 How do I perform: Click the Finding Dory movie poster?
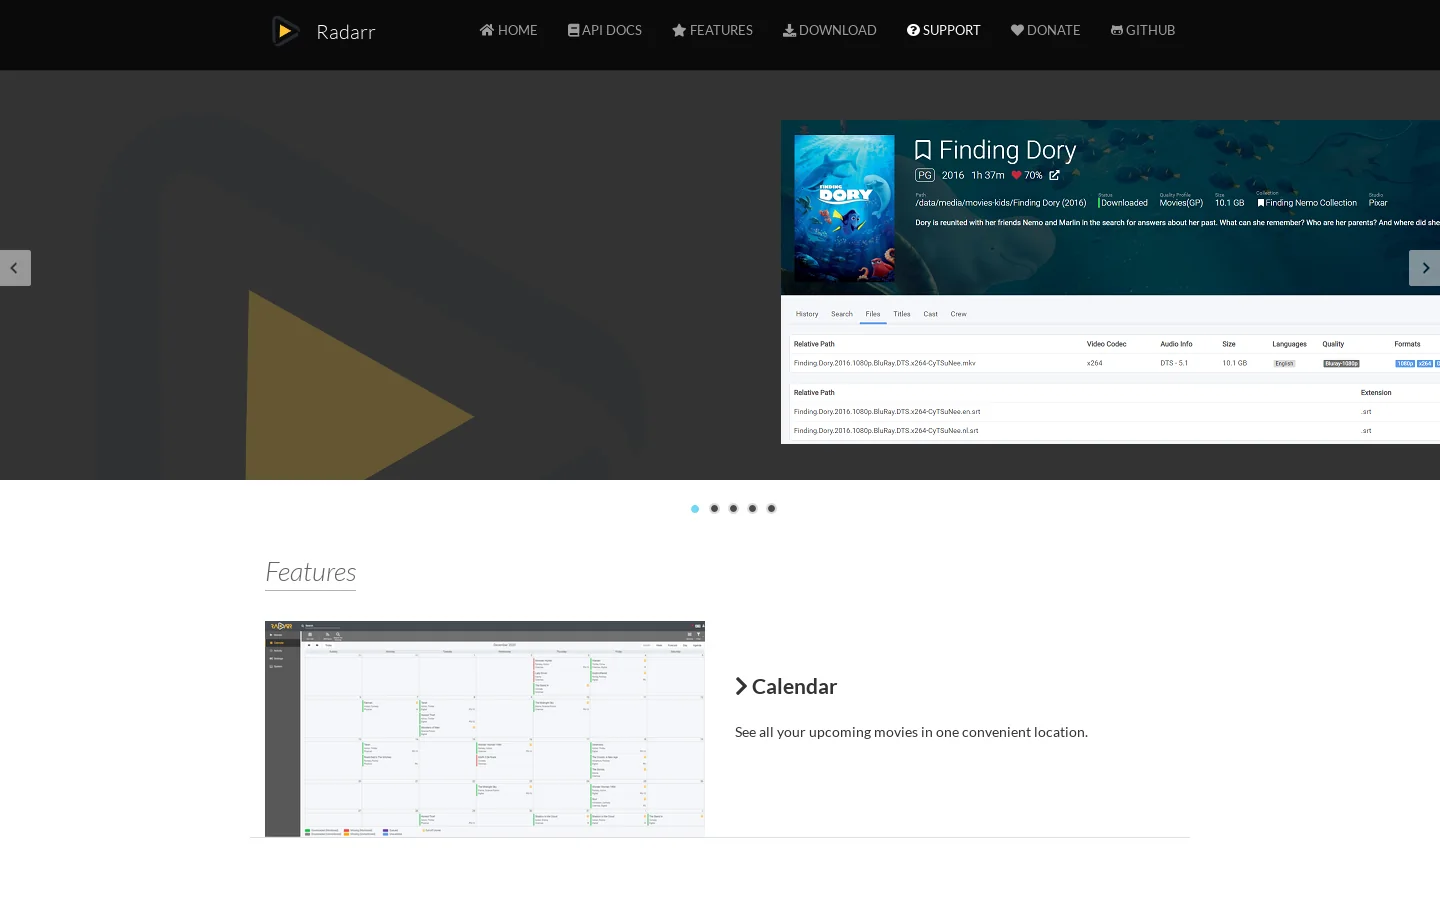[844, 208]
